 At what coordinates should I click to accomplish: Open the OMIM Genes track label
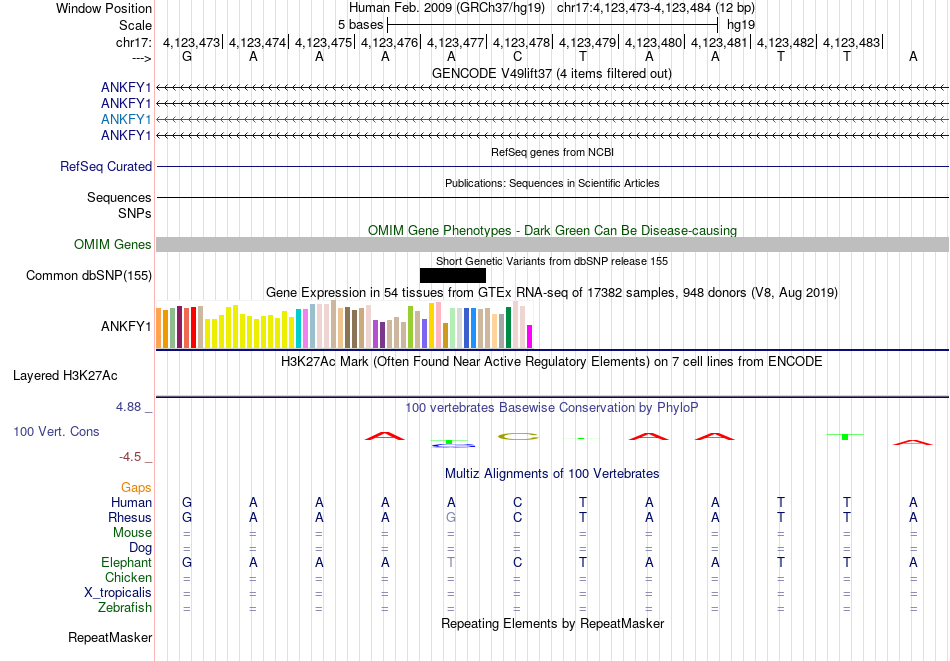click(113, 245)
